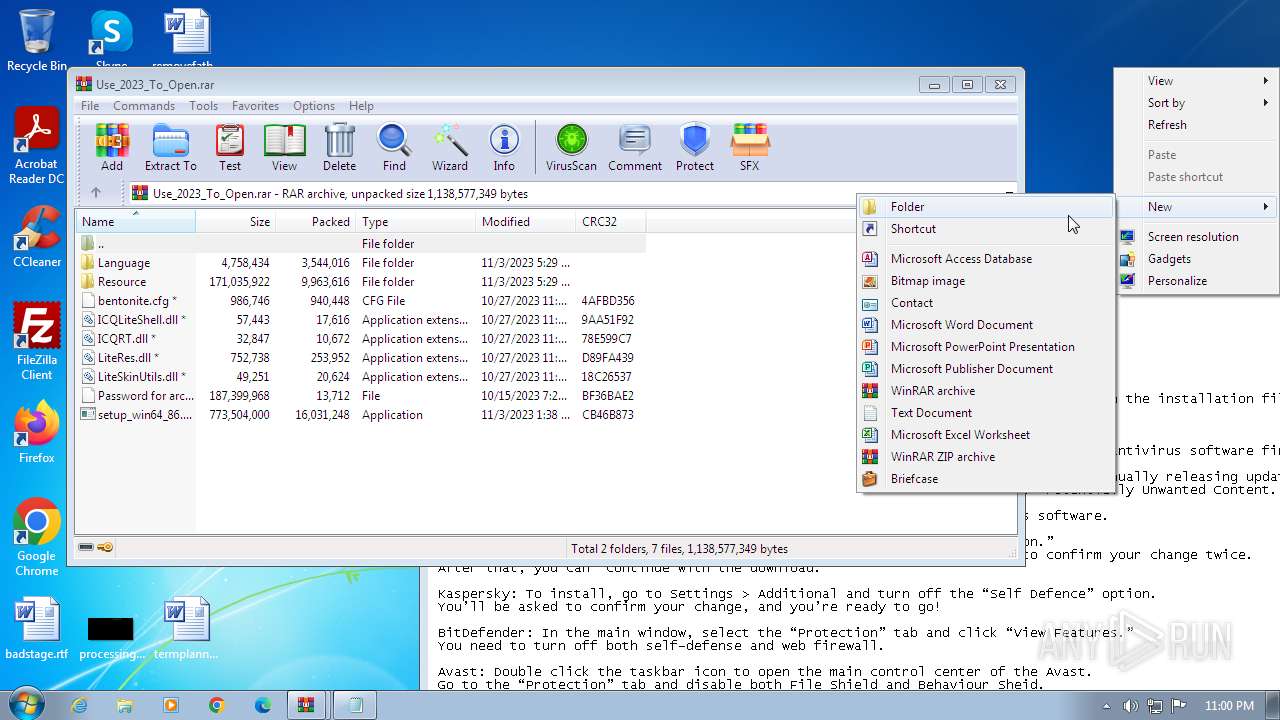Open the Options menu
The width and height of the screenshot is (1280, 720).
tap(314, 105)
